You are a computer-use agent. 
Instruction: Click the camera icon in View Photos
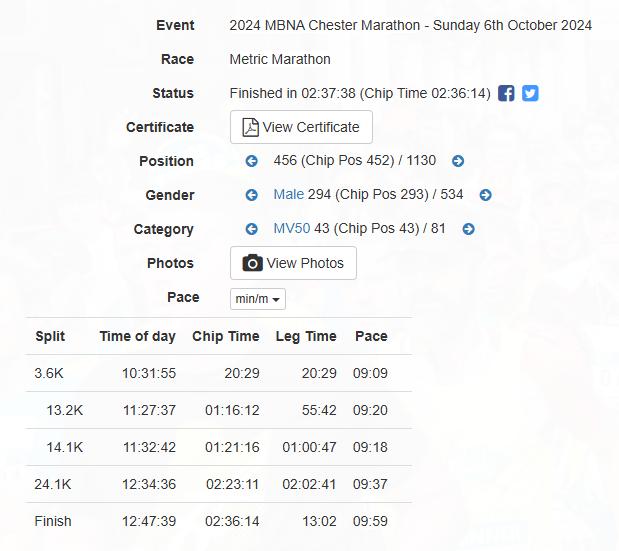253,263
